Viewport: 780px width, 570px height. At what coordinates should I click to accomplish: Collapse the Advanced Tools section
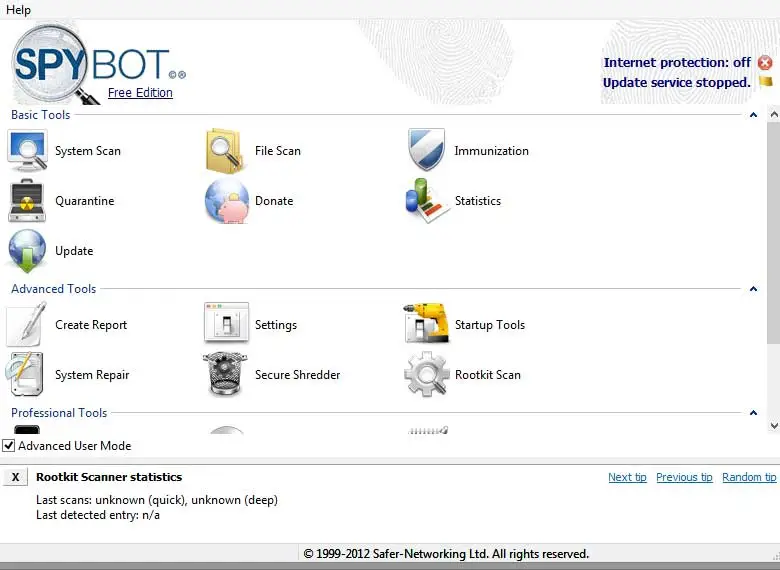[x=753, y=289]
